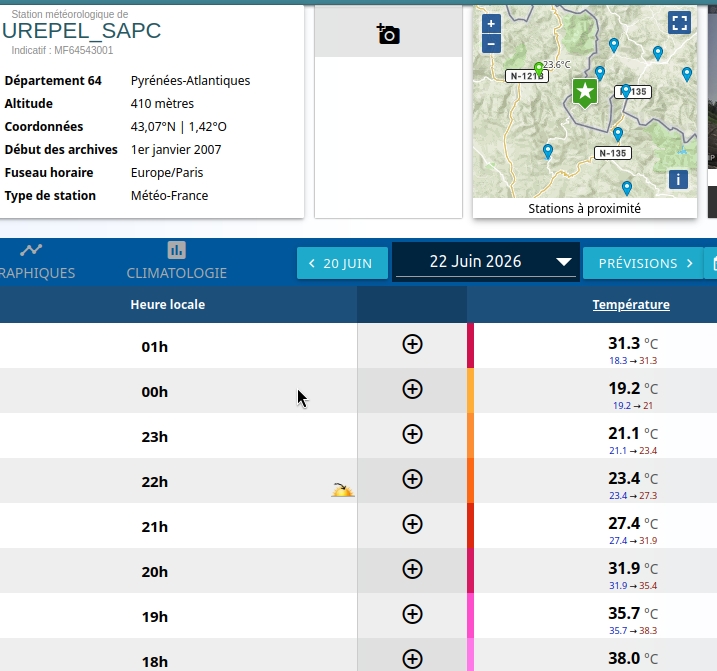Expand details for the 00h row
Image resolution: width=717 pixels, height=671 pixels.
(x=412, y=389)
